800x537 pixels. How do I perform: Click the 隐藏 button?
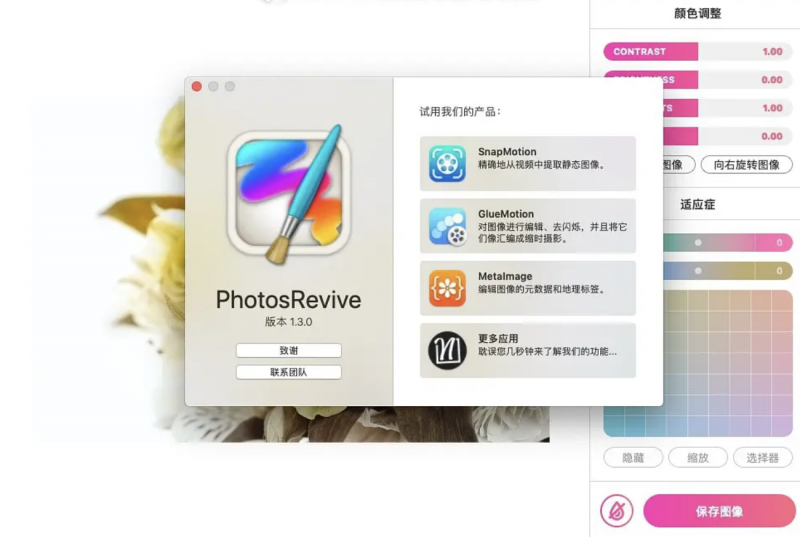coord(633,457)
